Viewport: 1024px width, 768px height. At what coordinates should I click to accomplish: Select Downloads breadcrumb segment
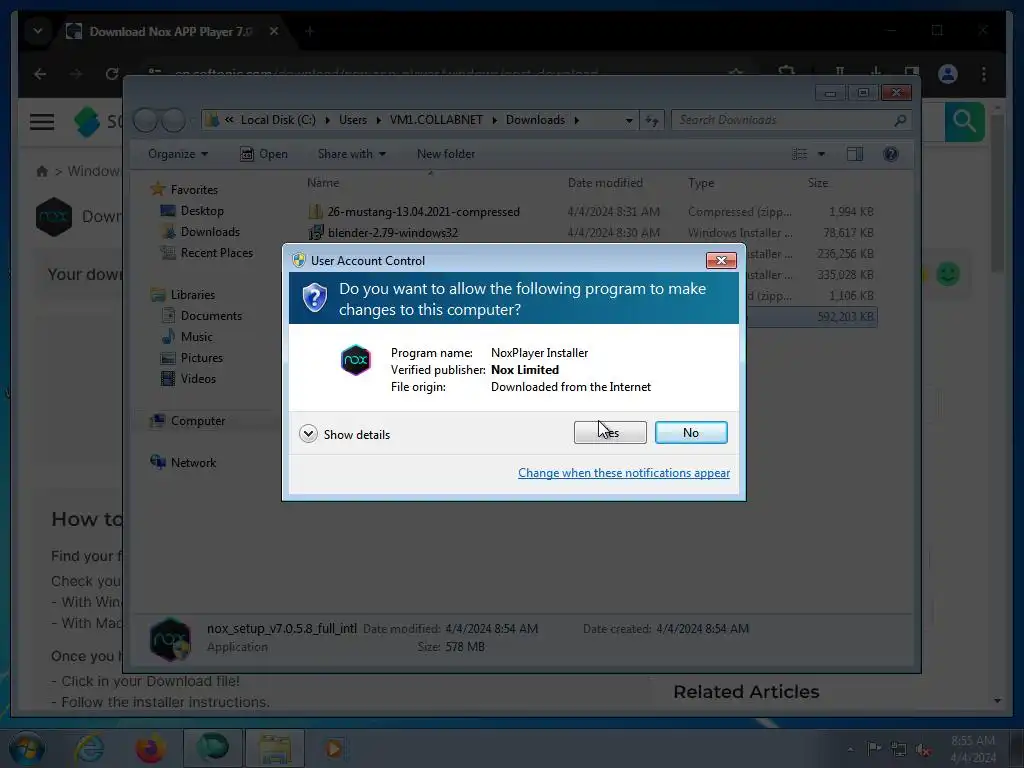click(x=535, y=120)
